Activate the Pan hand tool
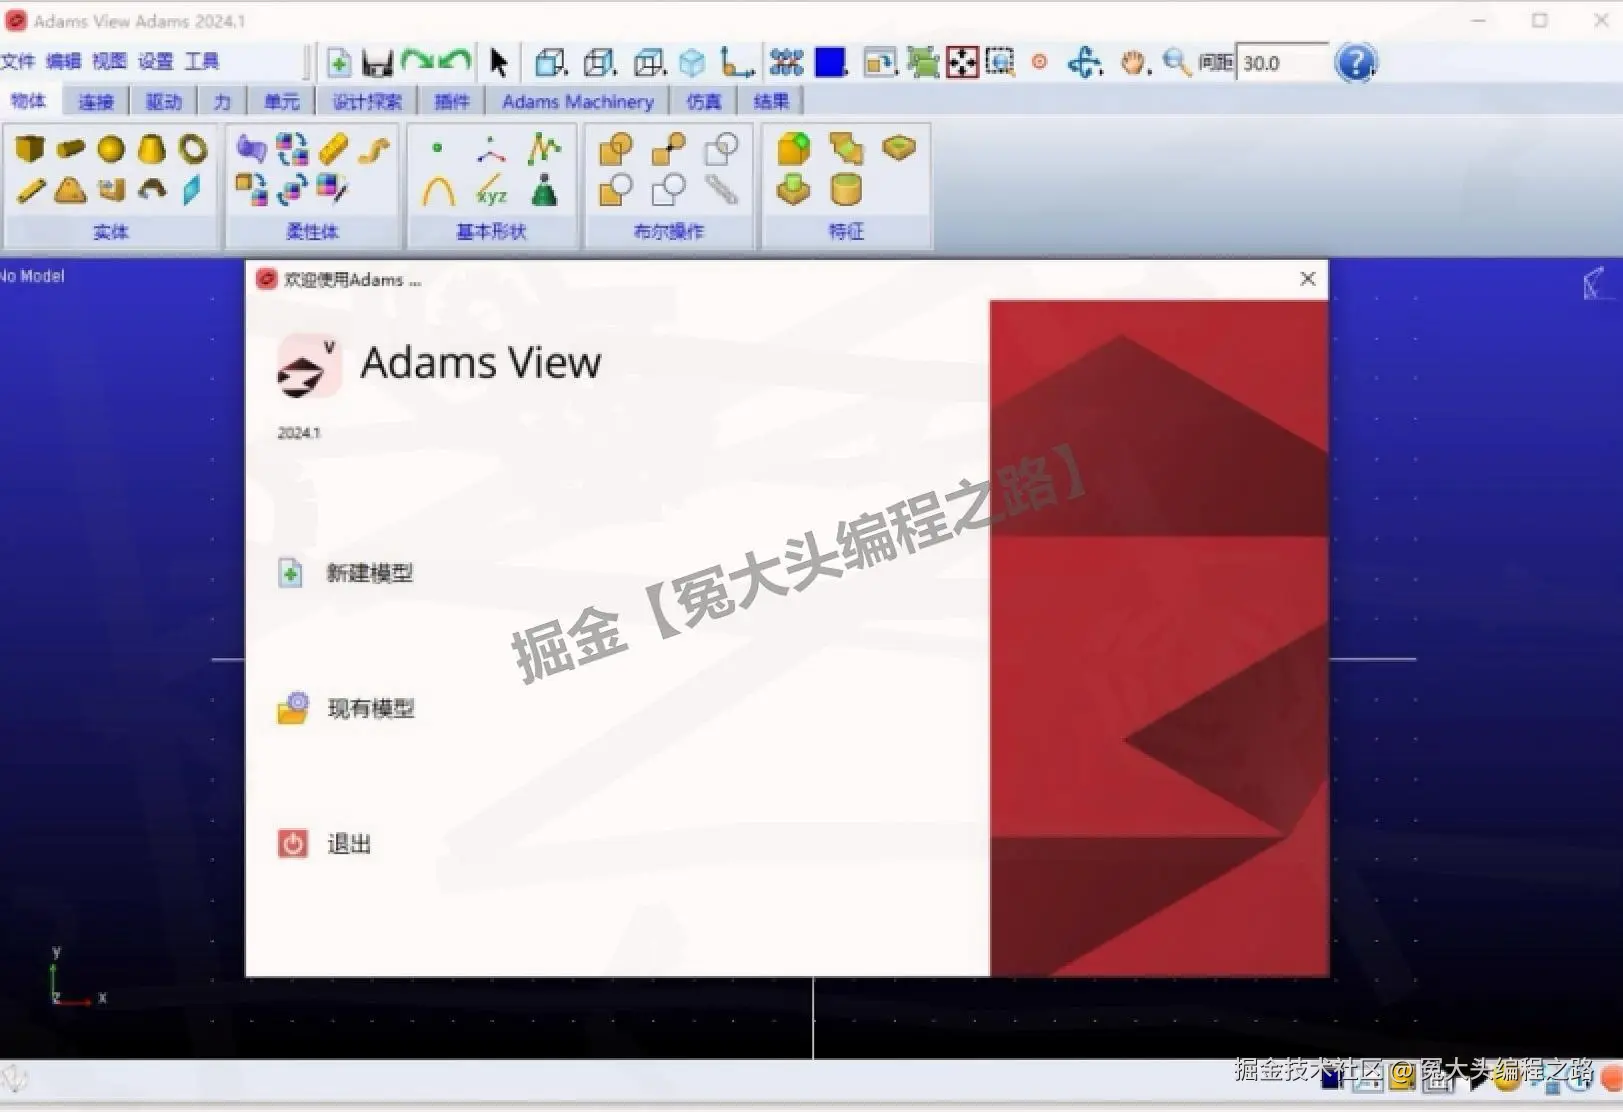This screenshot has width=1623, height=1112. (1133, 63)
